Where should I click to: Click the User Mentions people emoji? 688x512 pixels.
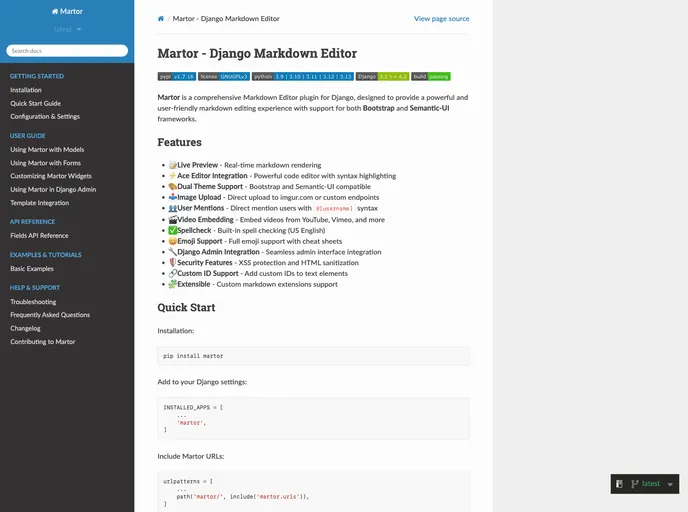173,208
